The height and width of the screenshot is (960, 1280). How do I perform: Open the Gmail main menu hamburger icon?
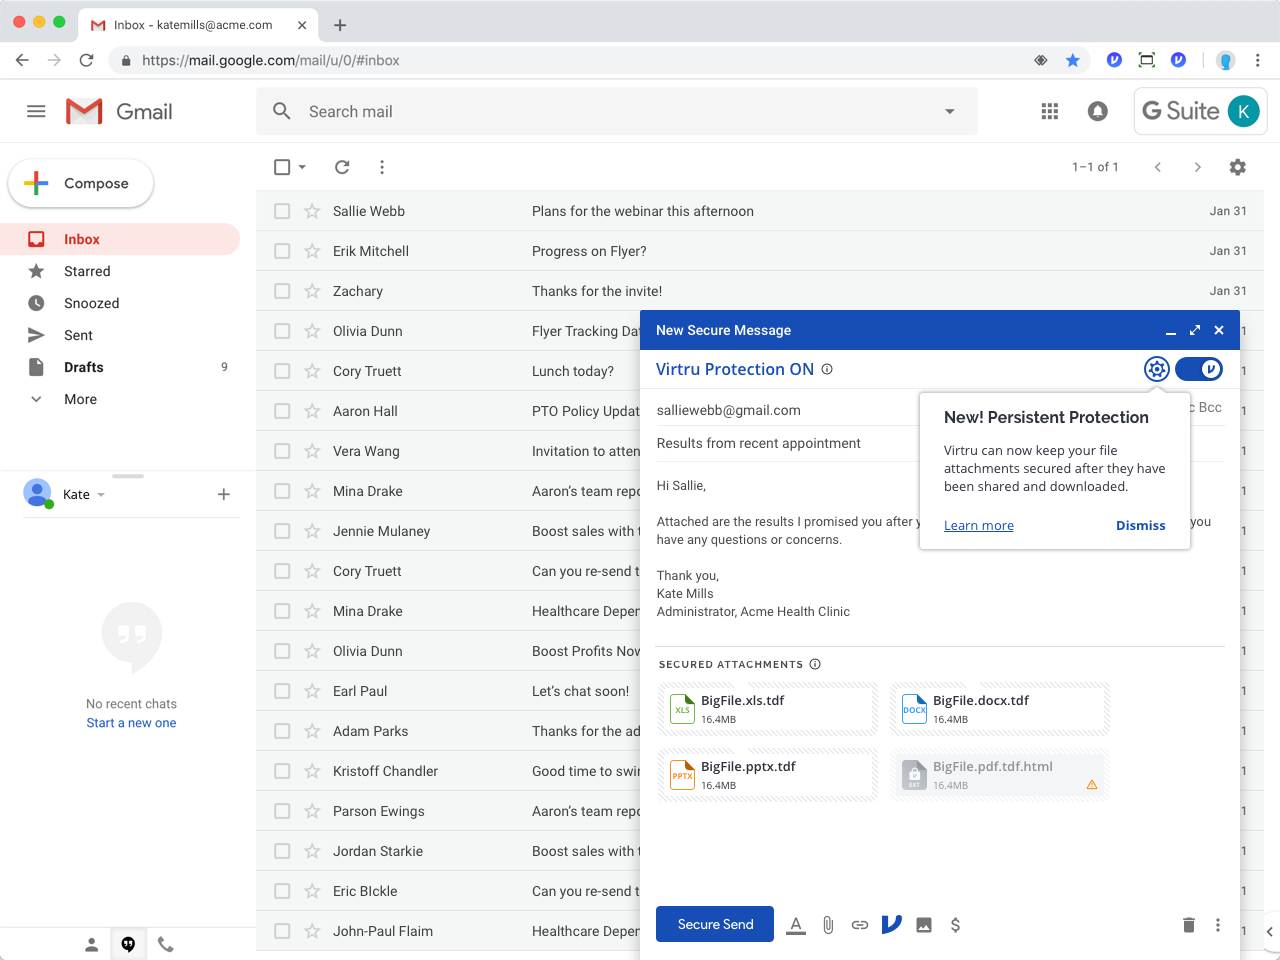tap(36, 112)
